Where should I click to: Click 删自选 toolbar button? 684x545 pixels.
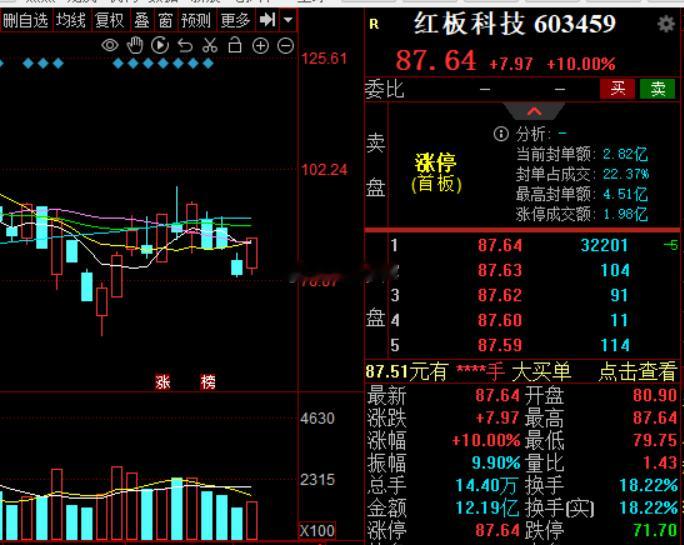[x=25, y=20]
